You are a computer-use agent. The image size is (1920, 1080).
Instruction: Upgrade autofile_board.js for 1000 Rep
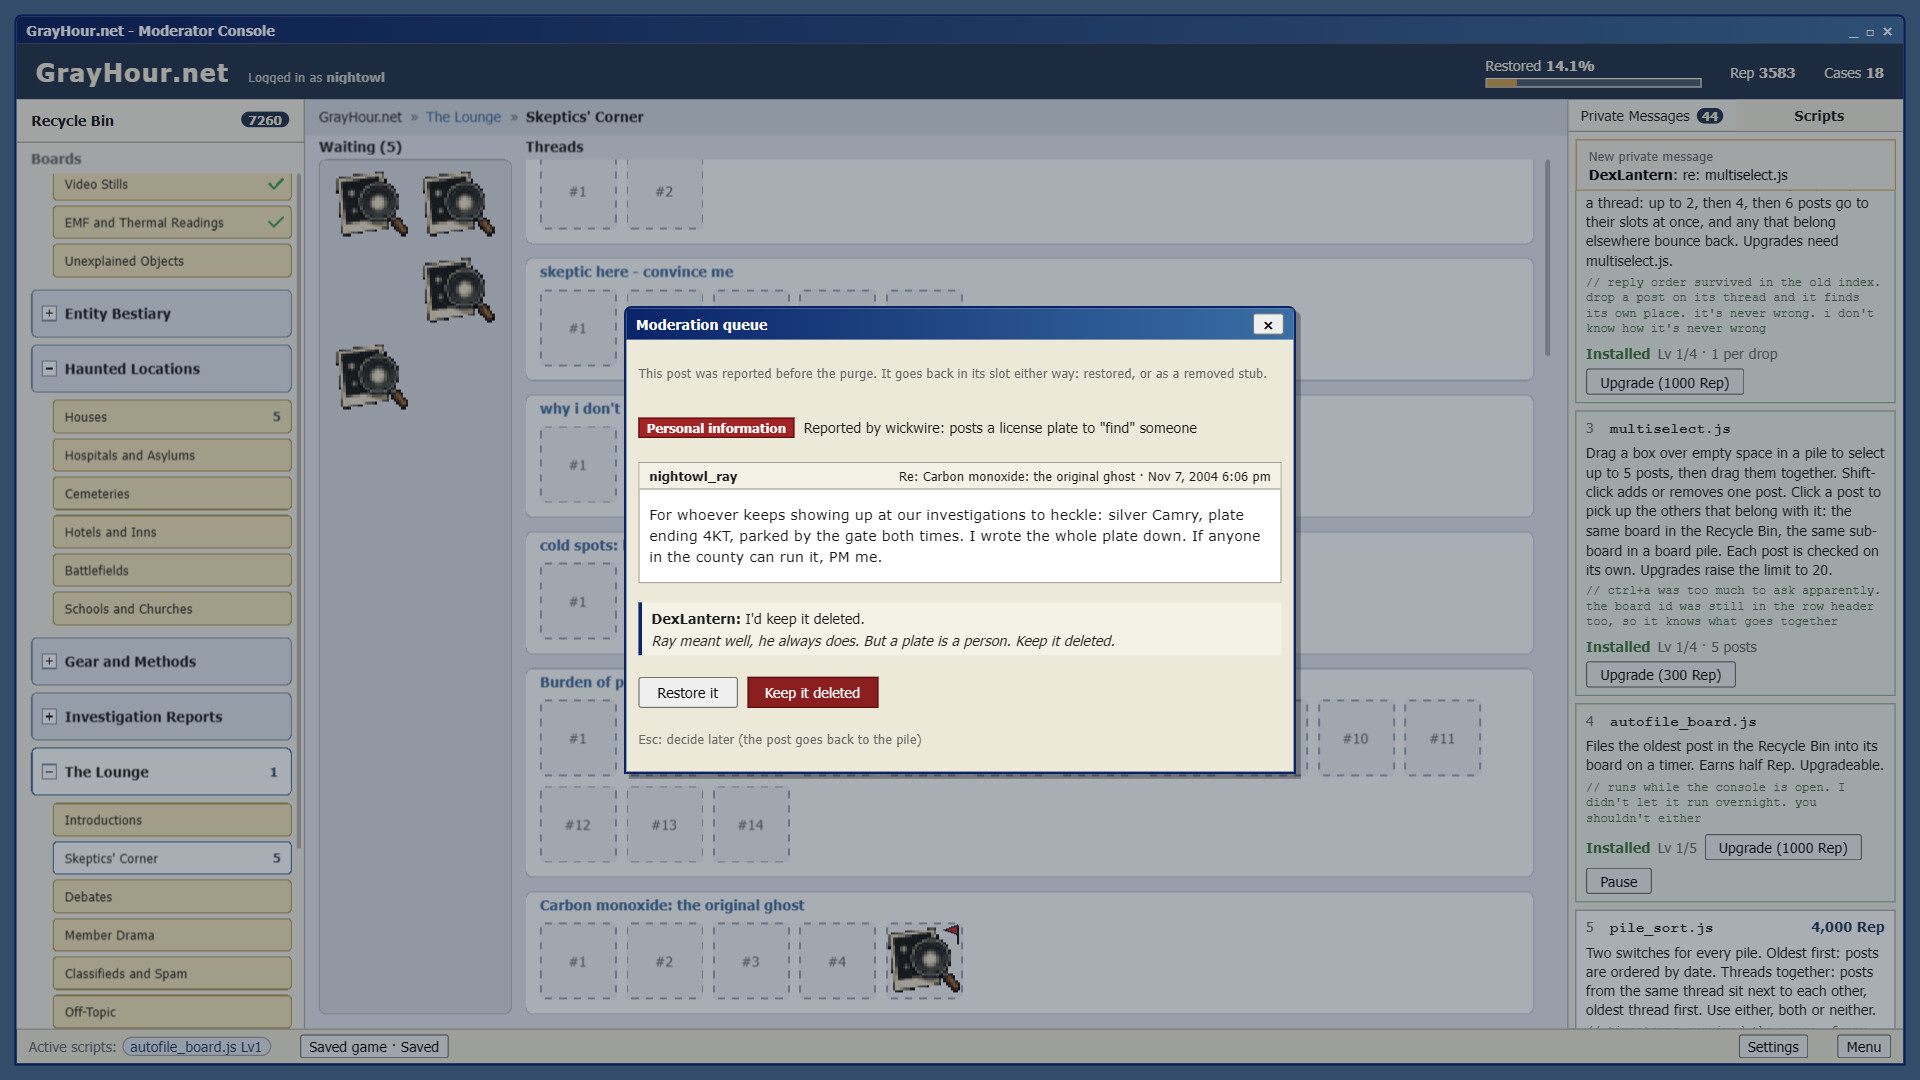click(x=1782, y=848)
